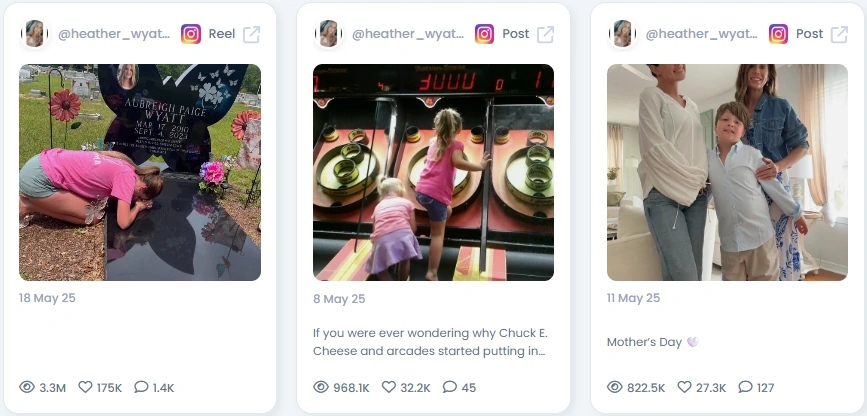Open the username link on the Mother's Day card
This screenshot has width=867, height=416.
pos(701,34)
